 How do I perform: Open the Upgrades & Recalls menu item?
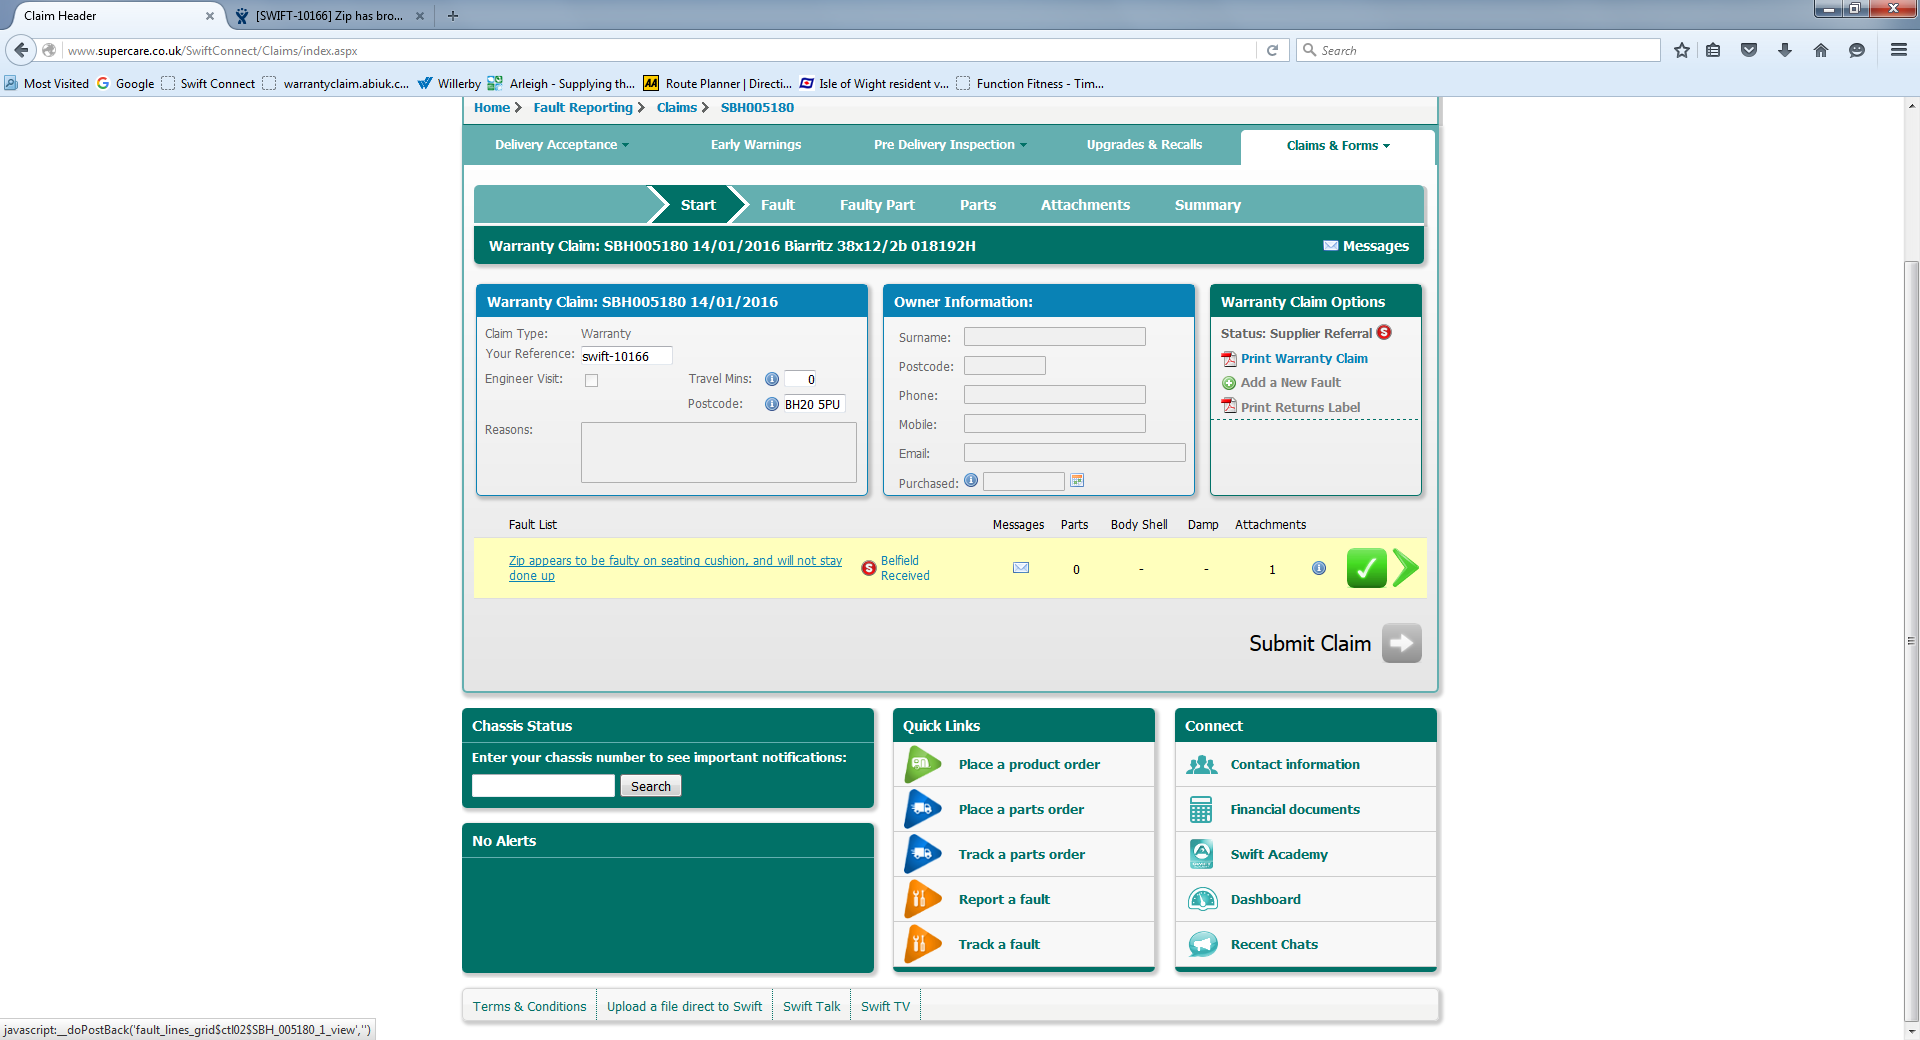[1145, 145]
